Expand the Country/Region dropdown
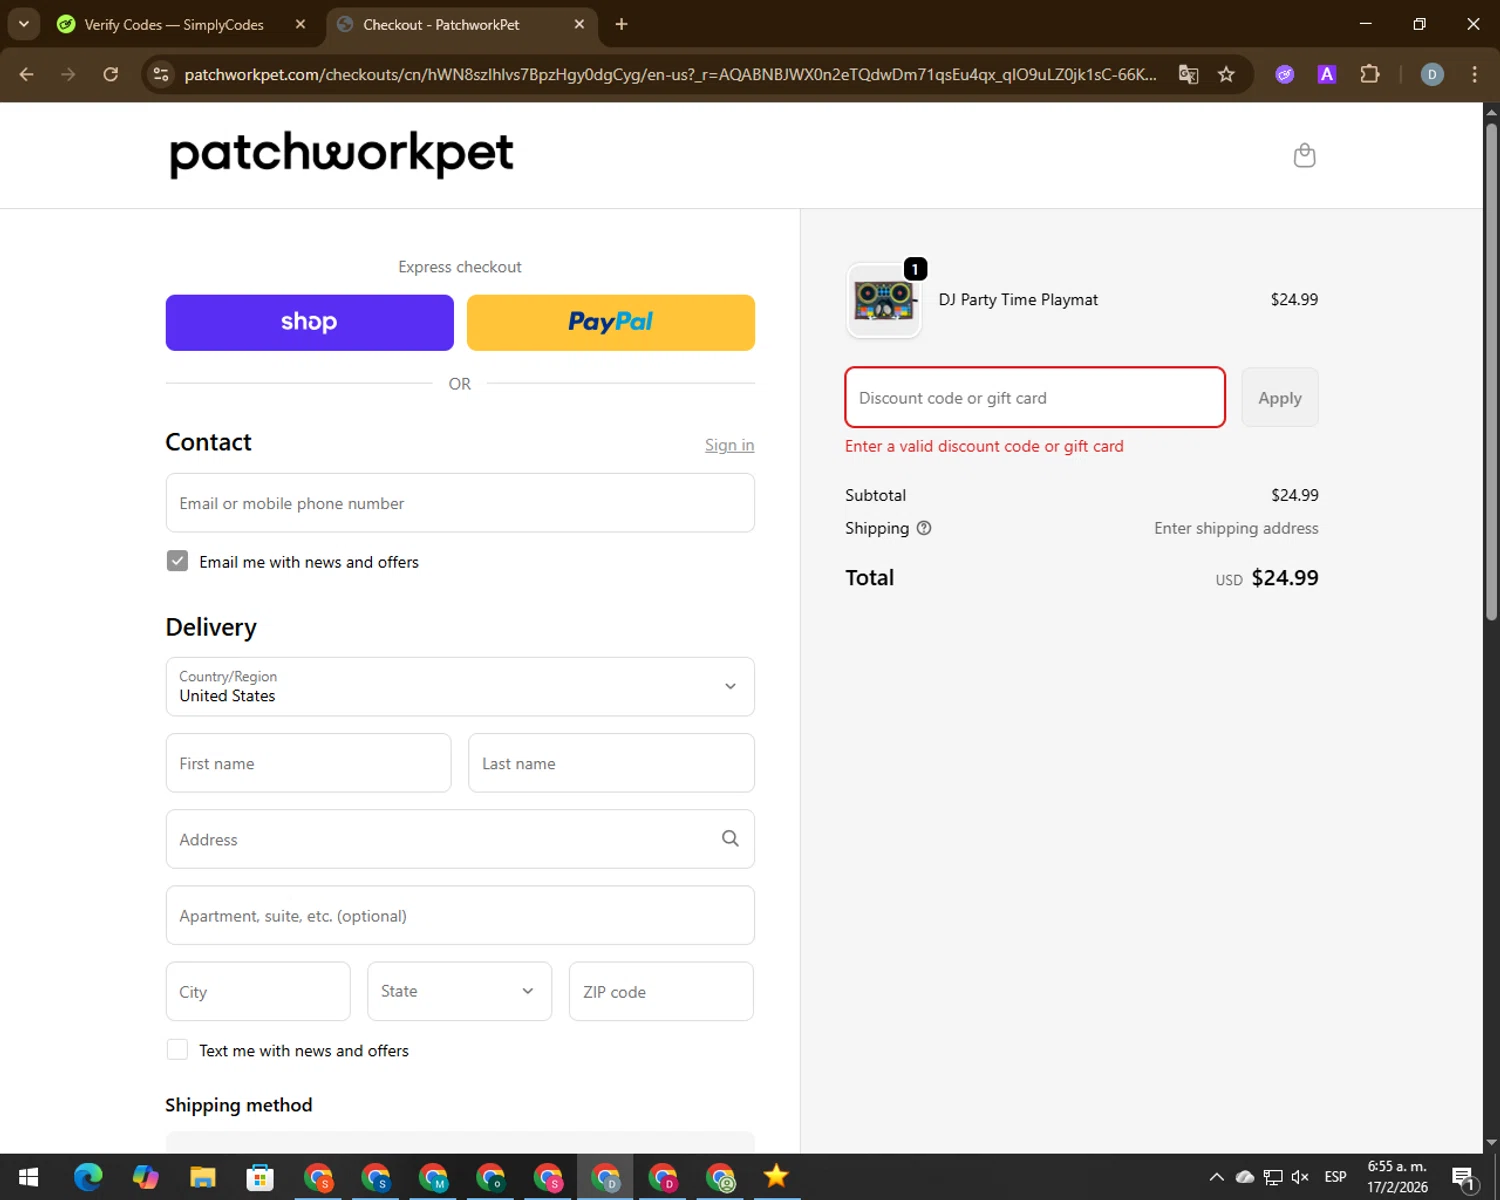Image resolution: width=1500 pixels, height=1200 pixels. pos(460,686)
